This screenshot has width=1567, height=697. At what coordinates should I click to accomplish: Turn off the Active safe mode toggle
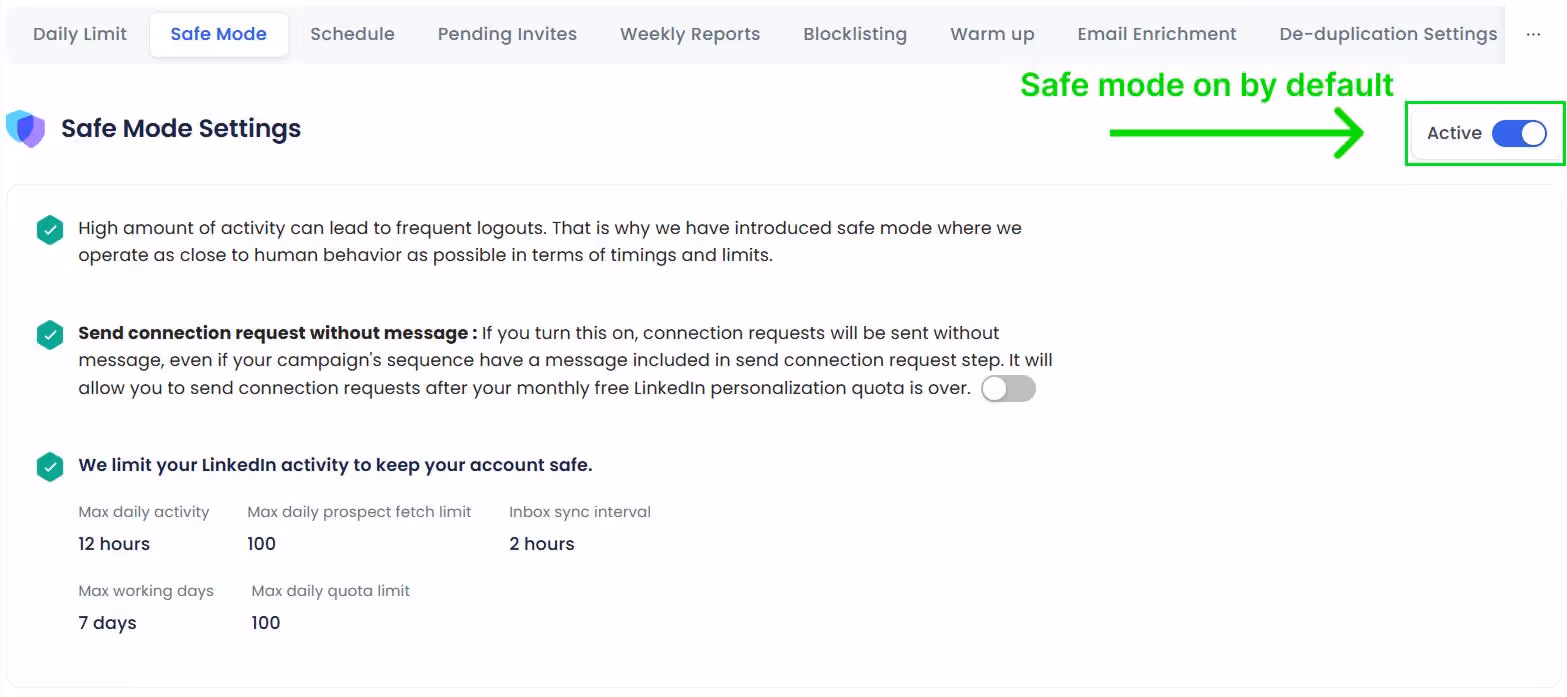pyautogui.click(x=1519, y=133)
